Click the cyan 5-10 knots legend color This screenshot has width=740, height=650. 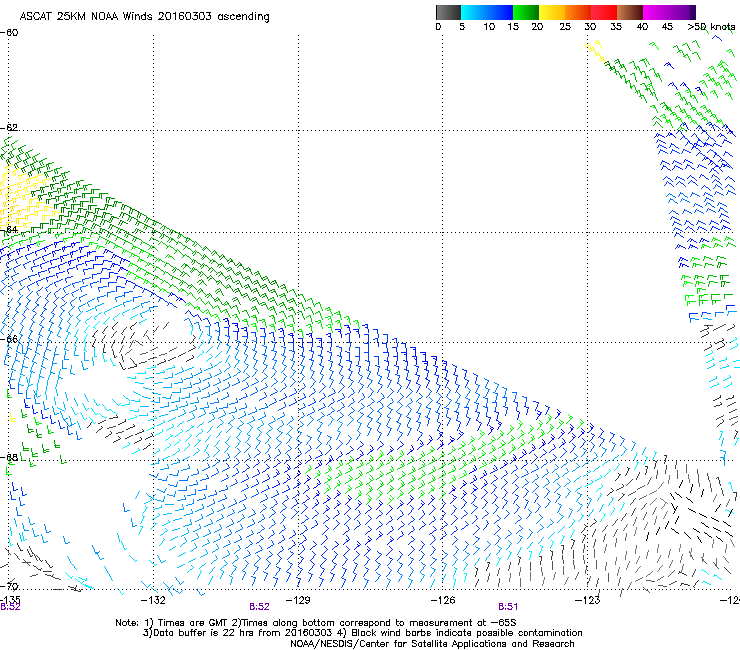[474, 12]
